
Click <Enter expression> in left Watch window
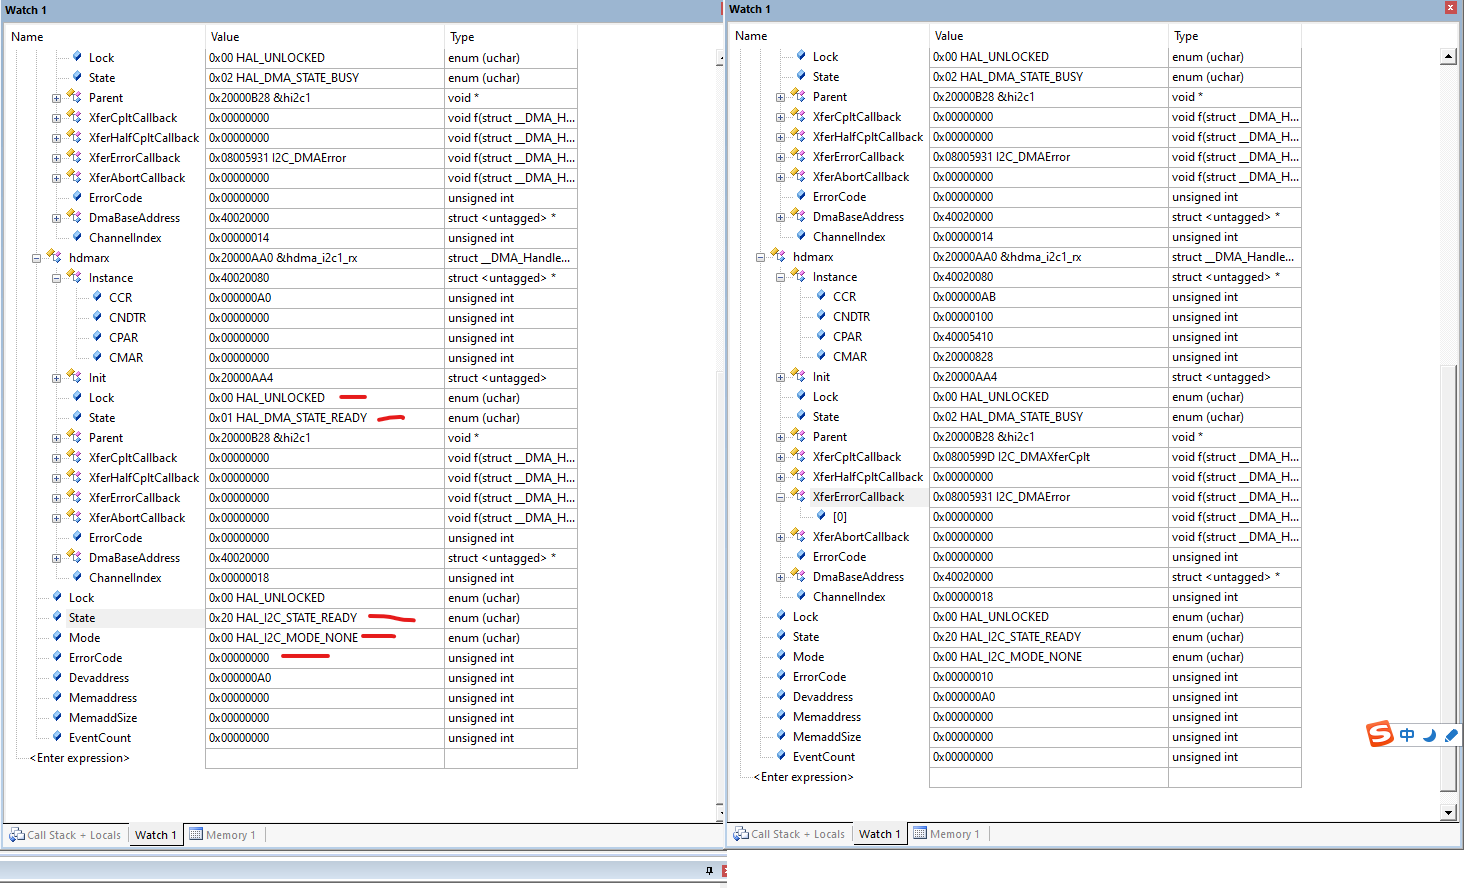coord(80,758)
